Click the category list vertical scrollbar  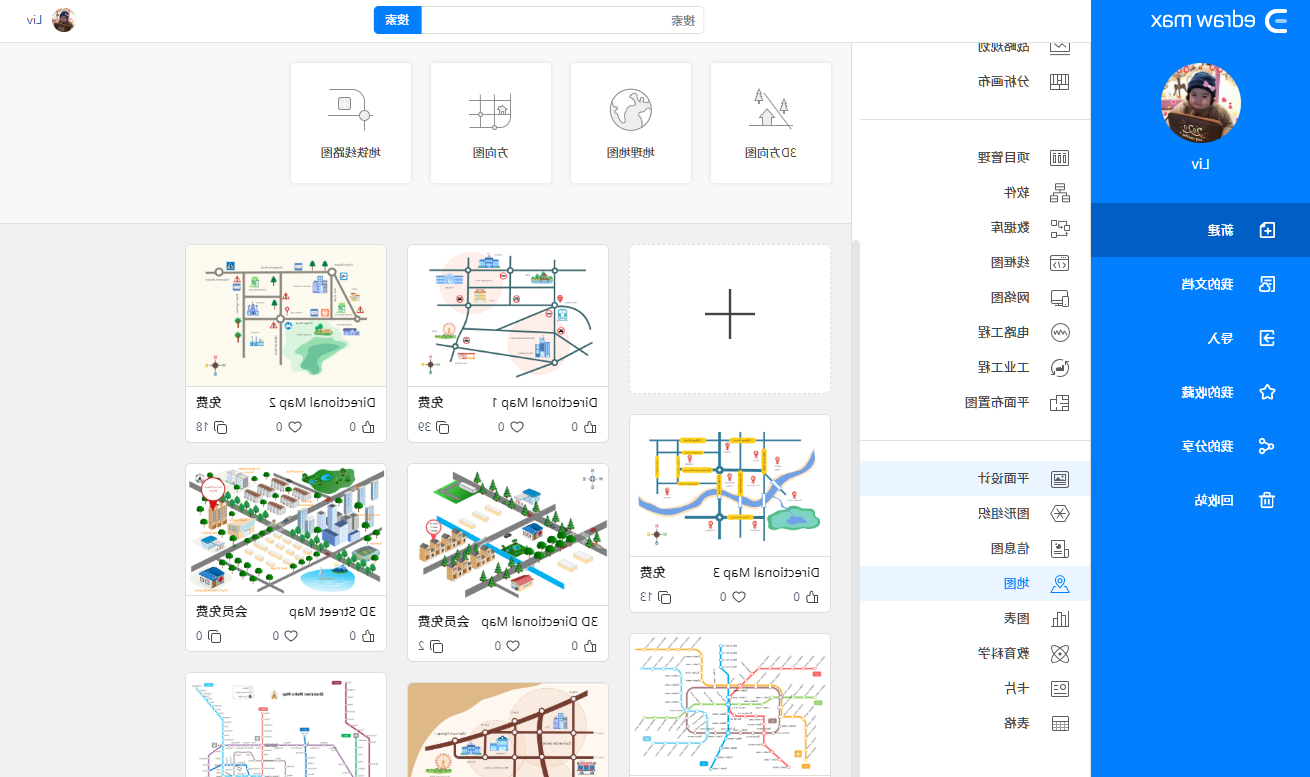[855, 507]
